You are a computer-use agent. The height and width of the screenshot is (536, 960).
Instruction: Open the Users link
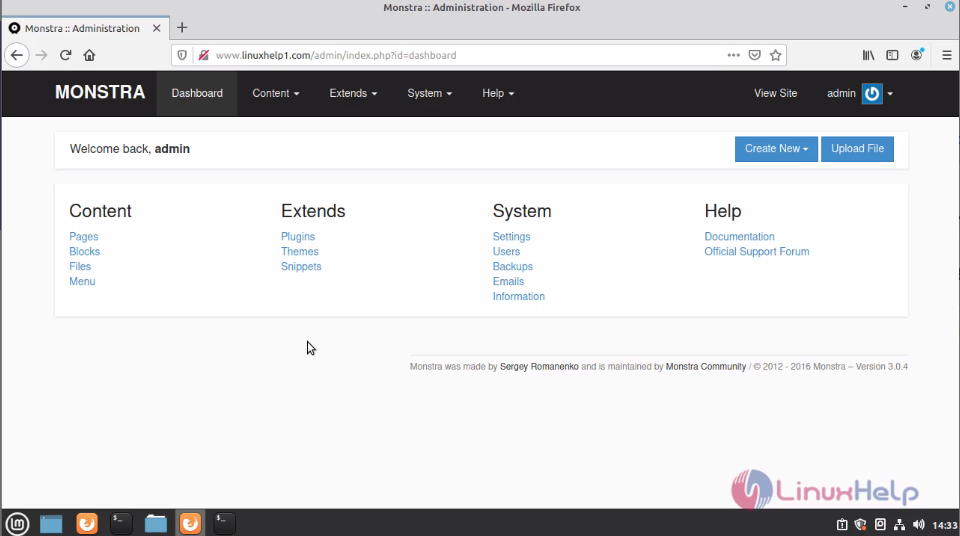tap(506, 251)
